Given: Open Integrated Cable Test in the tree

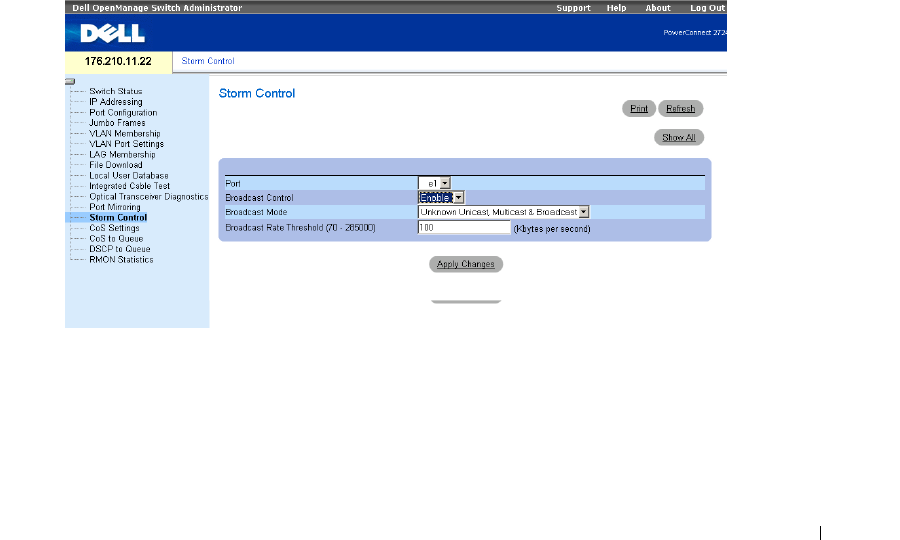Looking at the screenshot, I should (129, 186).
